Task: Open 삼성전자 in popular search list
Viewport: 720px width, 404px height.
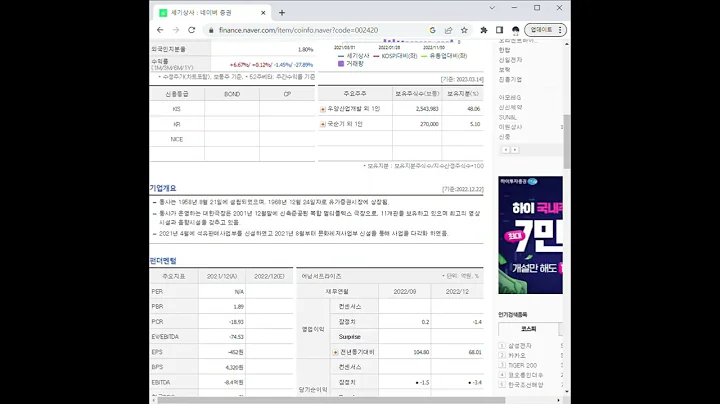Action: point(519,346)
